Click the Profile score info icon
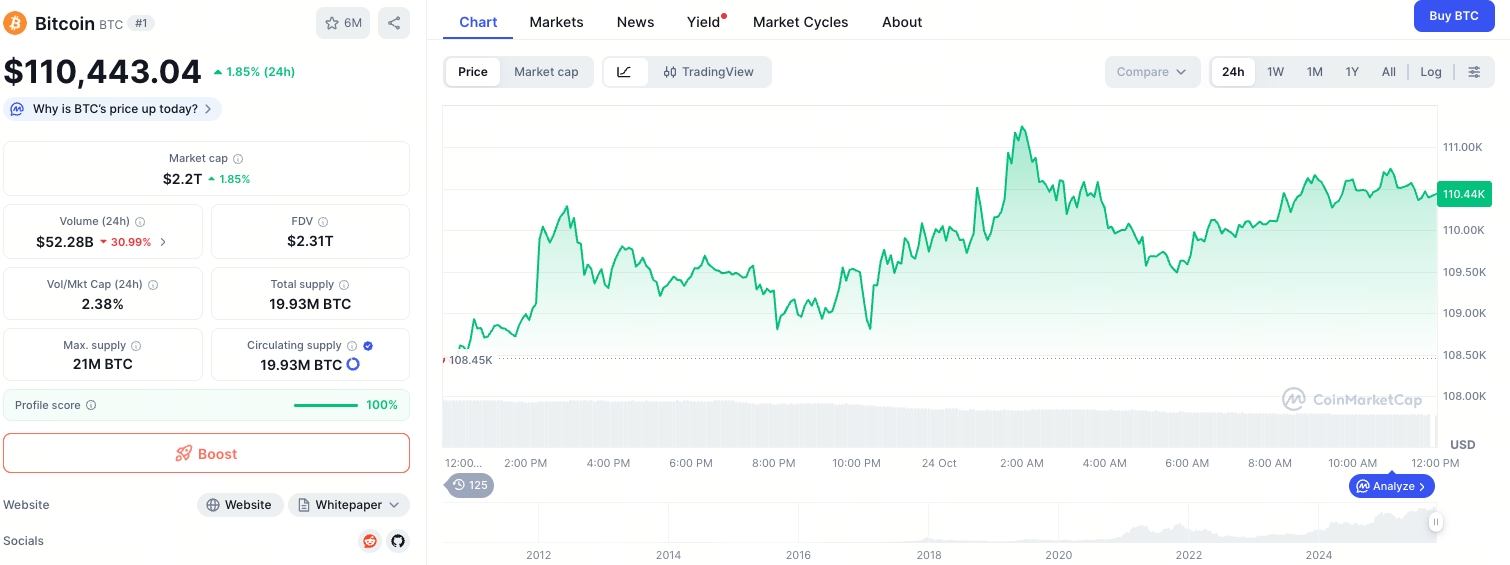1510x565 pixels. 91,405
